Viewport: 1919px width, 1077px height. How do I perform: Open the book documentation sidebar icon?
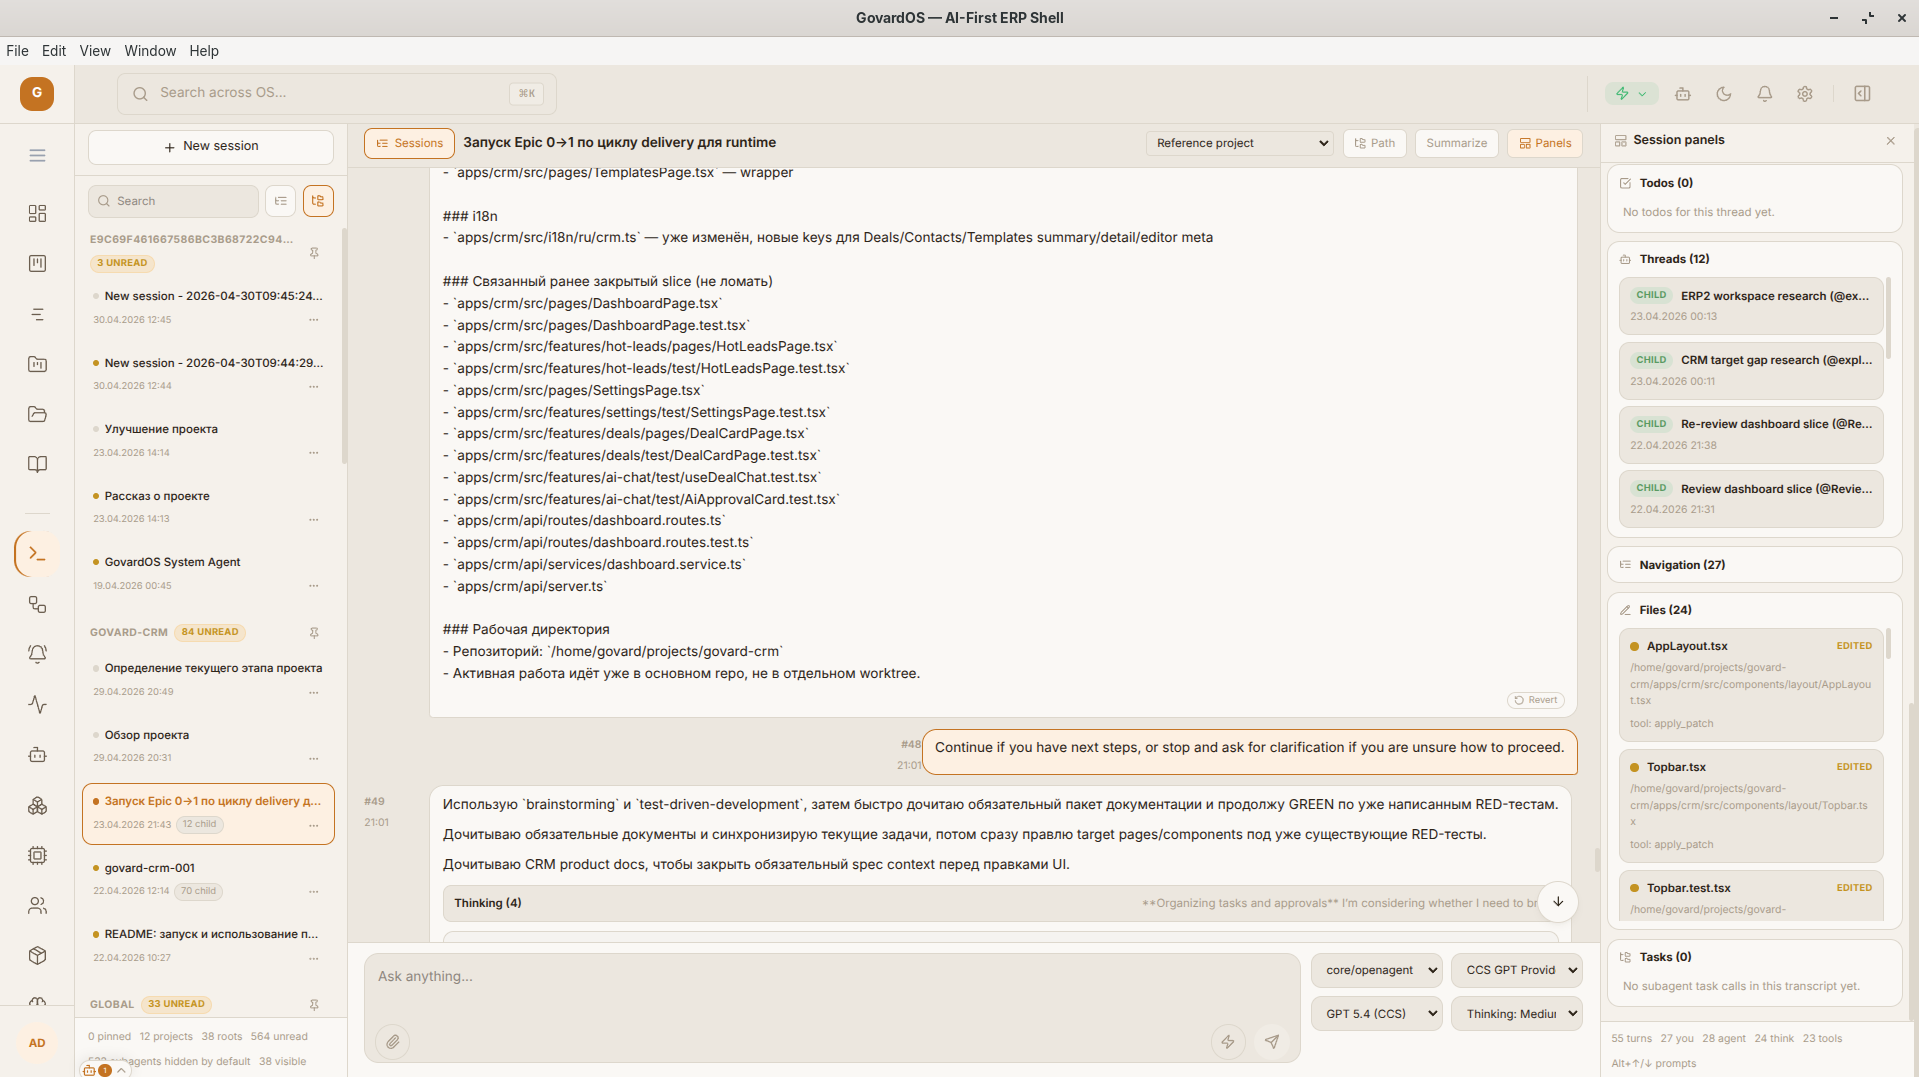[x=37, y=464]
